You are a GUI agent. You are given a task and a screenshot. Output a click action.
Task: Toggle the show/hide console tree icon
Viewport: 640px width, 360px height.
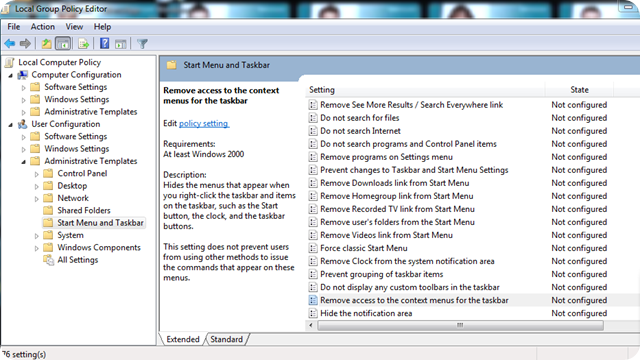63,43
